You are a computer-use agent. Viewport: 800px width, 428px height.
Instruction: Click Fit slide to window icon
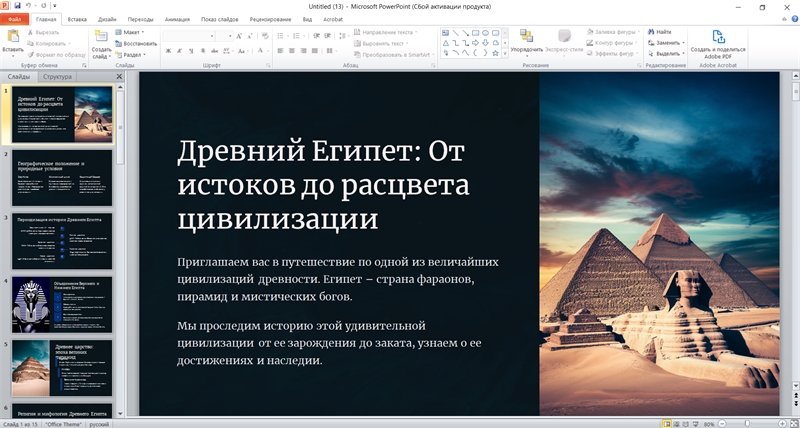[794, 424]
